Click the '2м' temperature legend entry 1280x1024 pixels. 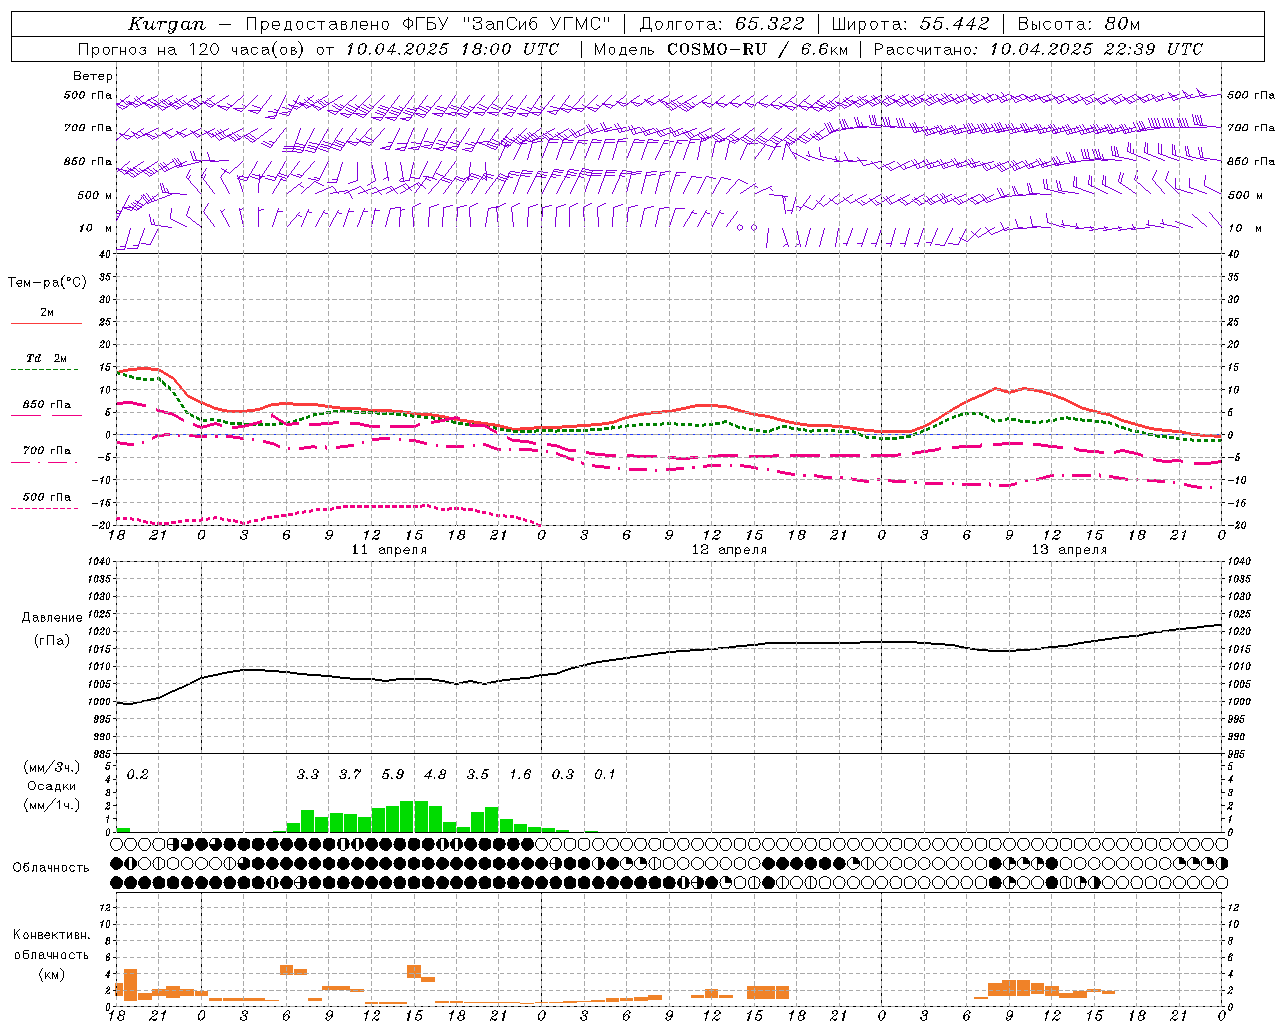tap(47, 313)
